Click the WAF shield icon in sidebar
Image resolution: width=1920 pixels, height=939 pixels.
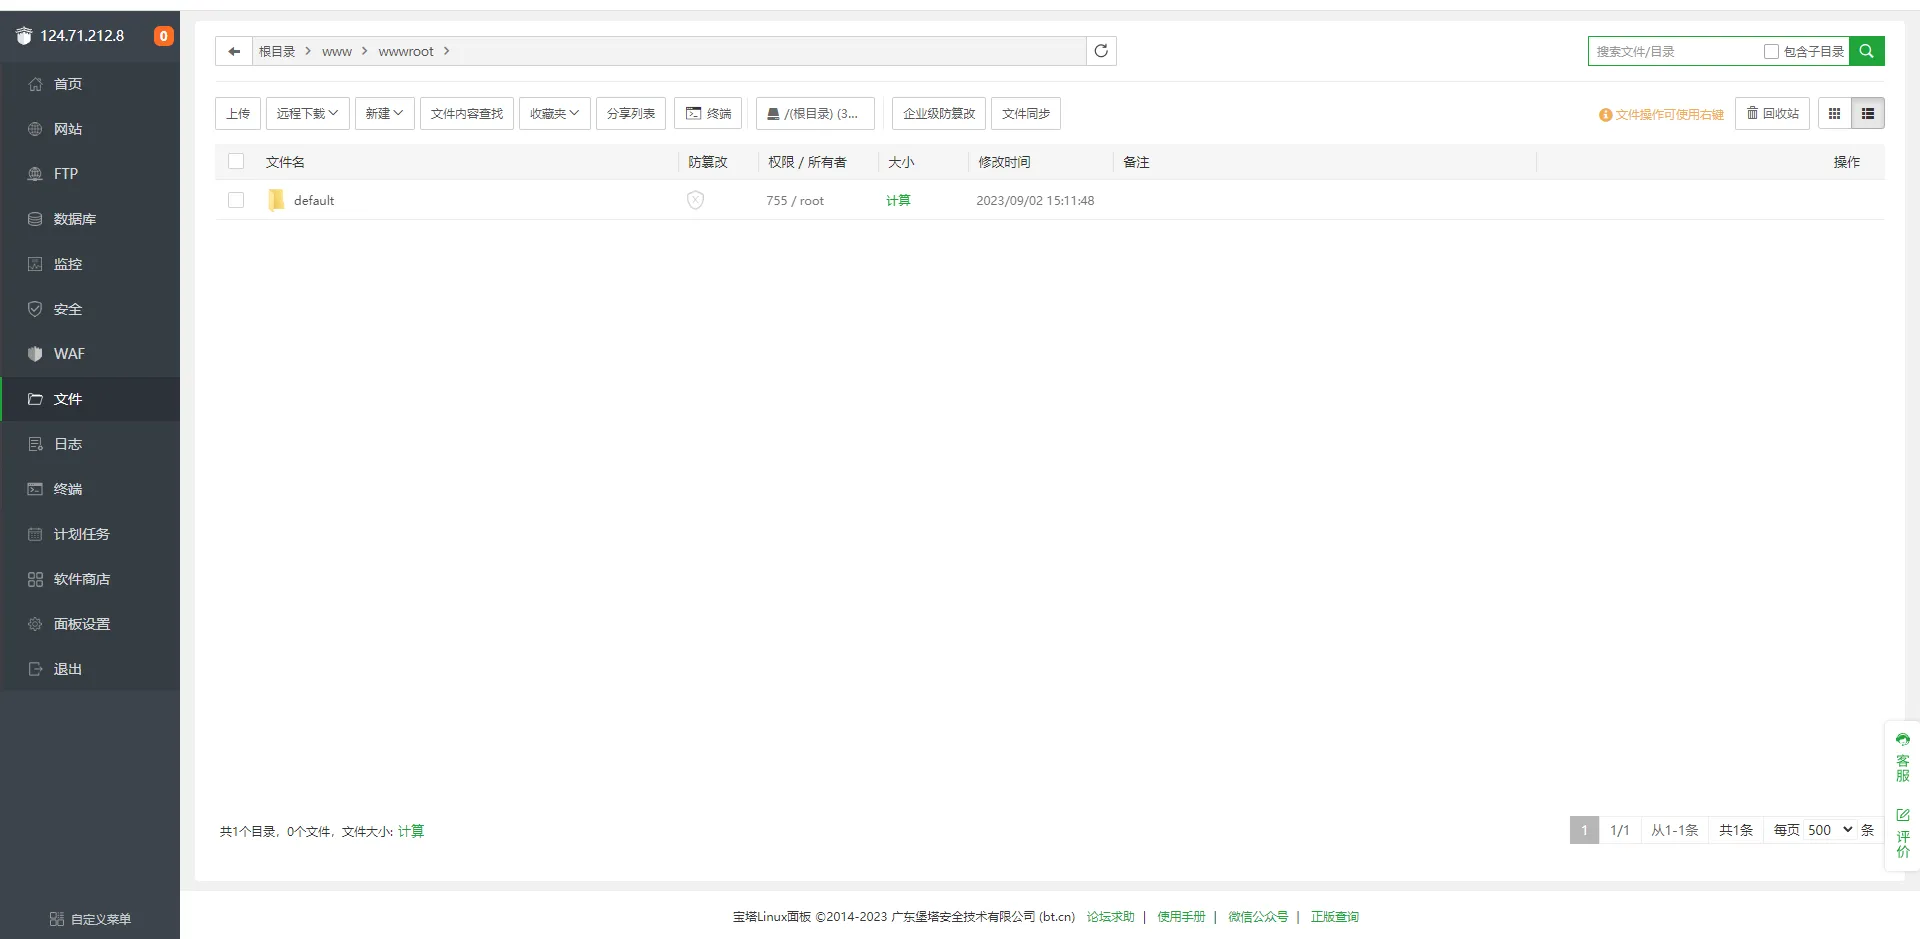pyautogui.click(x=35, y=354)
